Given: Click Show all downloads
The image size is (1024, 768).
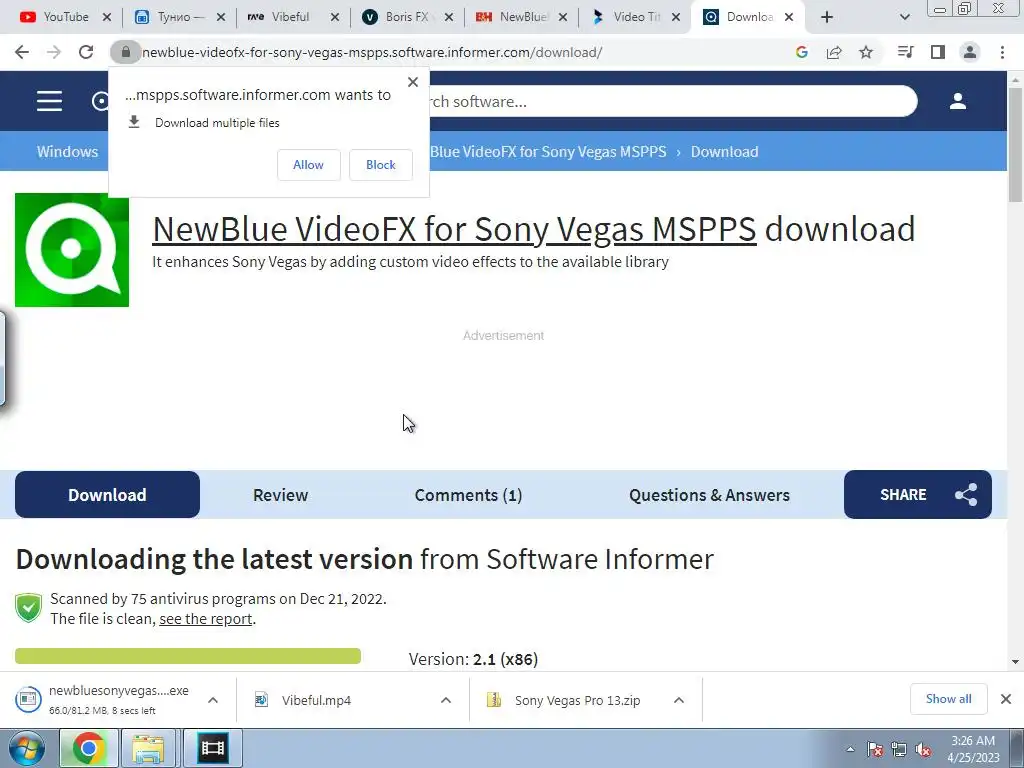Looking at the screenshot, I should [x=948, y=699].
